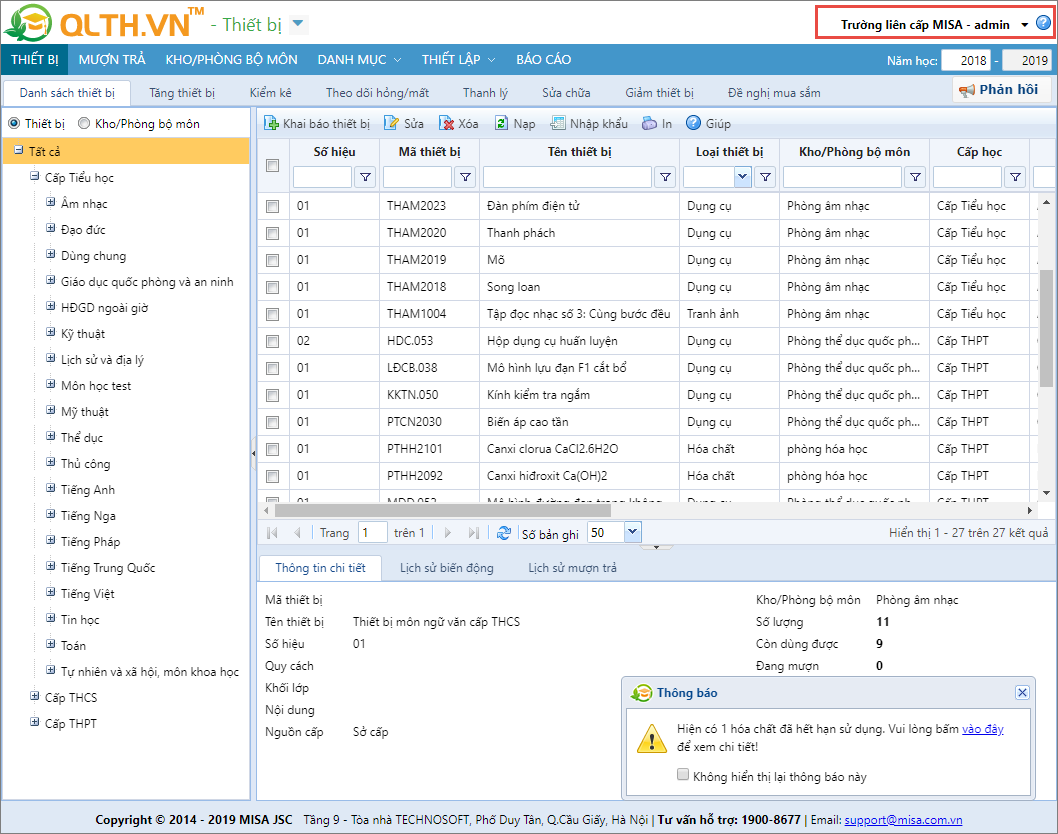The image size is (1058, 834).
Task: Toggle the select-all header checkbox
Action: (x=273, y=165)
